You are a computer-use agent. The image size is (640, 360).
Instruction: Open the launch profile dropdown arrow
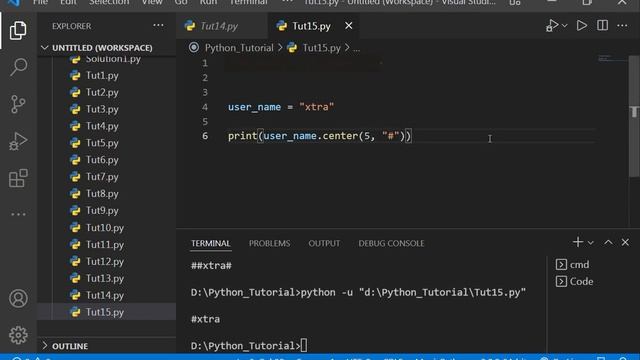(591, 243)
